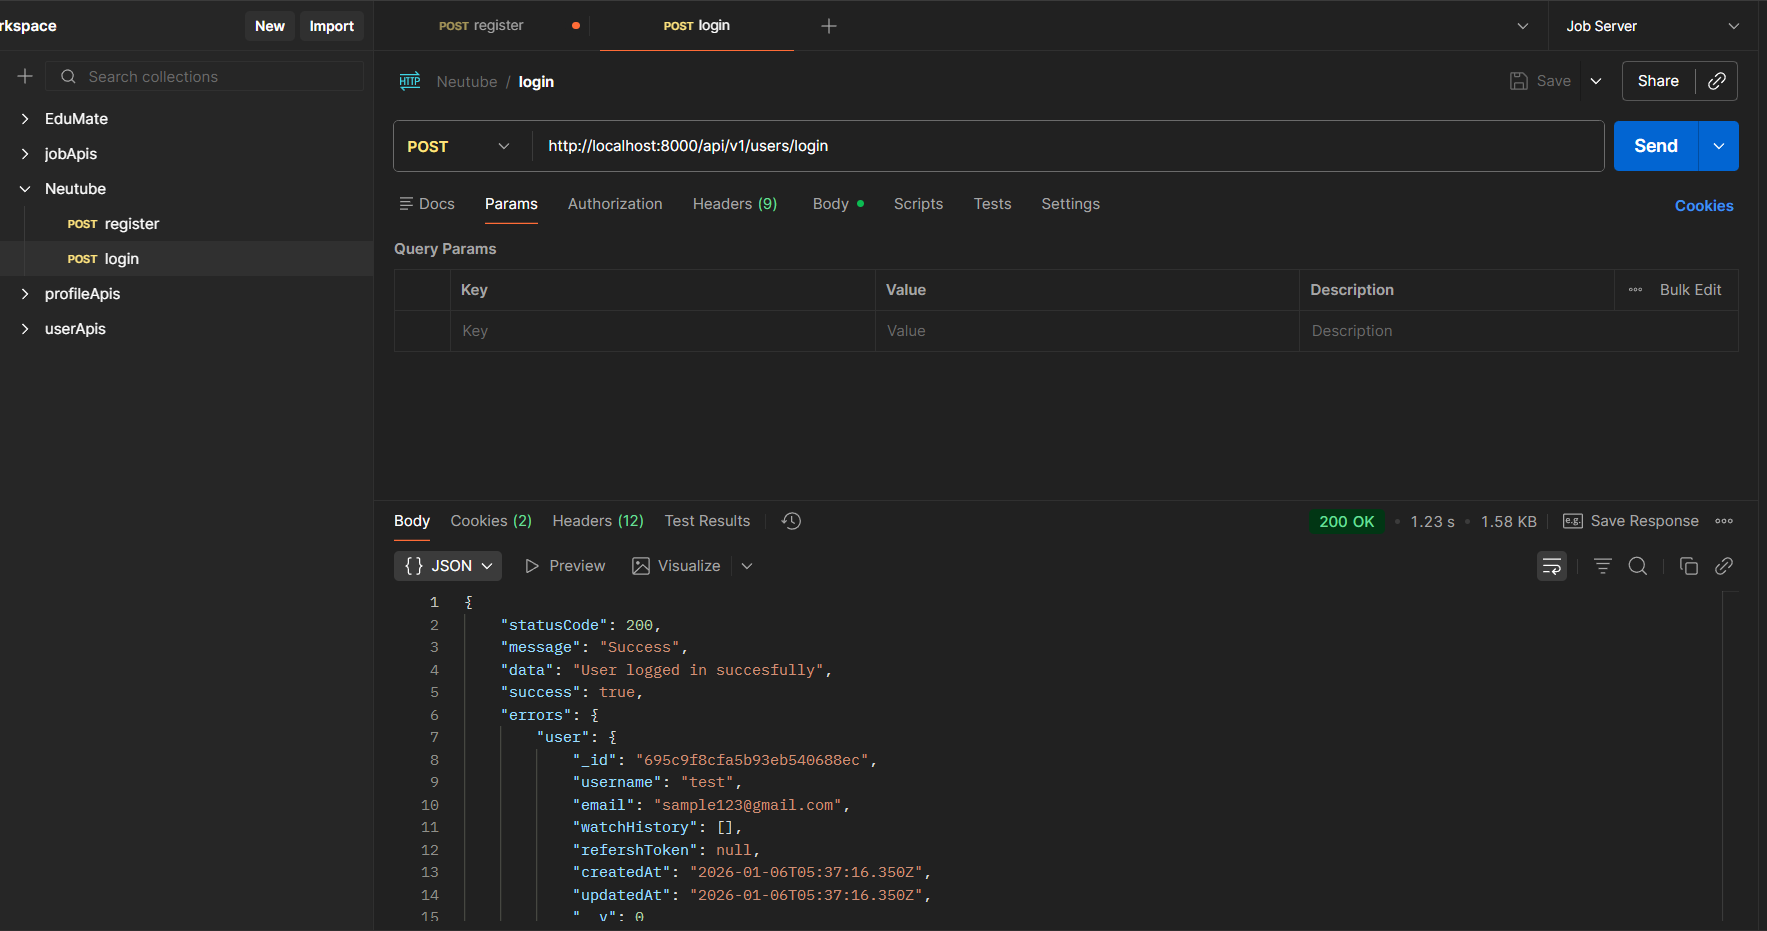Copy the response body to clipboard
The height and width of the screenshot is (931, 1767).
coord(1688,566)
